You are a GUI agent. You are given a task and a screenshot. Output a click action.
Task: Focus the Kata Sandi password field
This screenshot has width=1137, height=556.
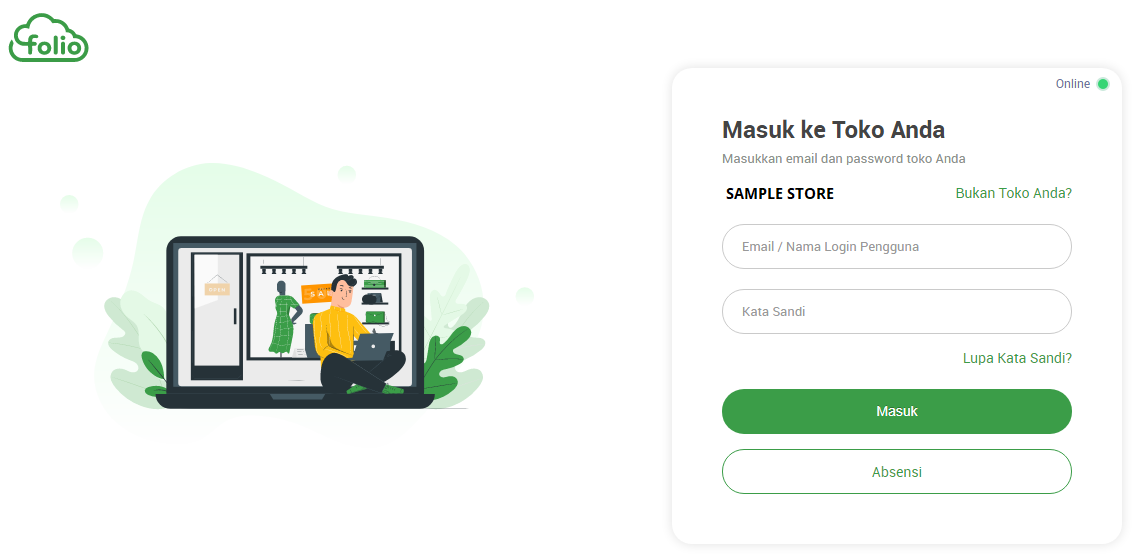click(896, 312)
